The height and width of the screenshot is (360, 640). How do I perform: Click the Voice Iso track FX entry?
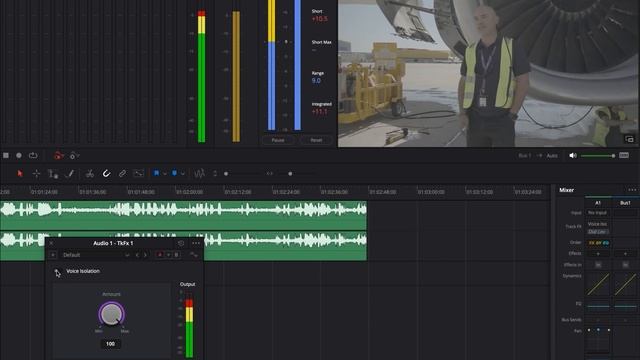[598, 224]
